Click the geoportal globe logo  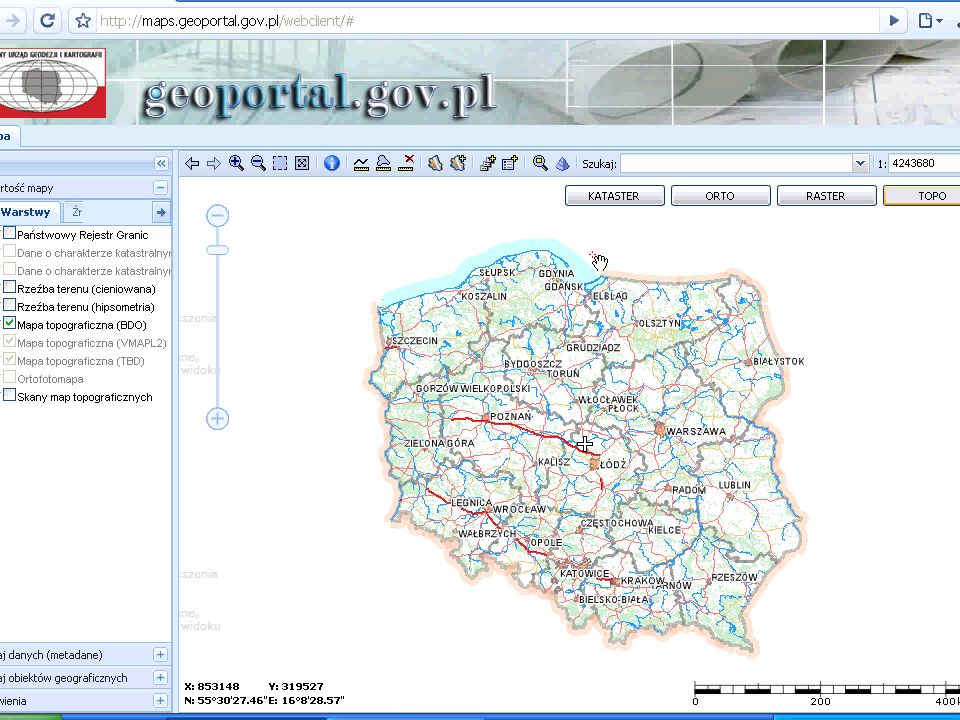point(51,83)
